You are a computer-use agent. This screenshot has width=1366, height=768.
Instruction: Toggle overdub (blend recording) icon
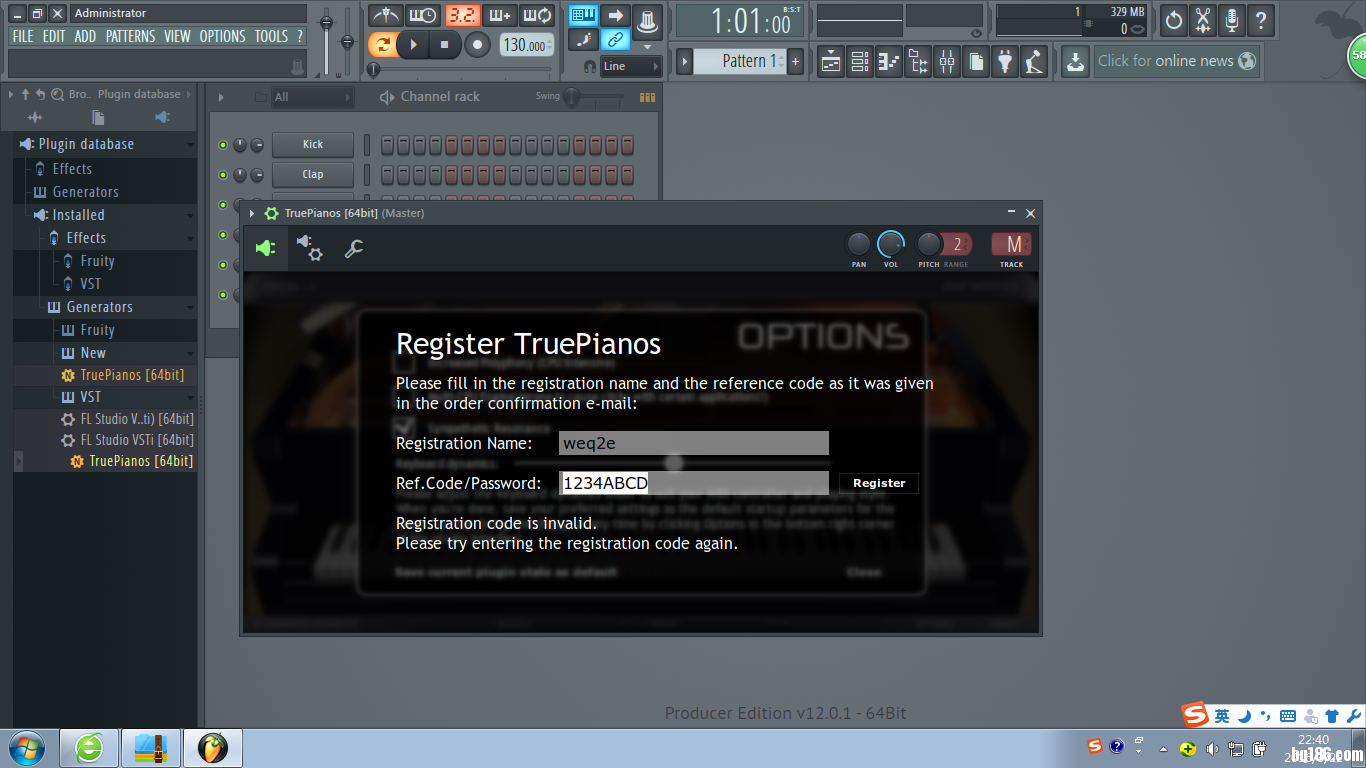point(500,15)
